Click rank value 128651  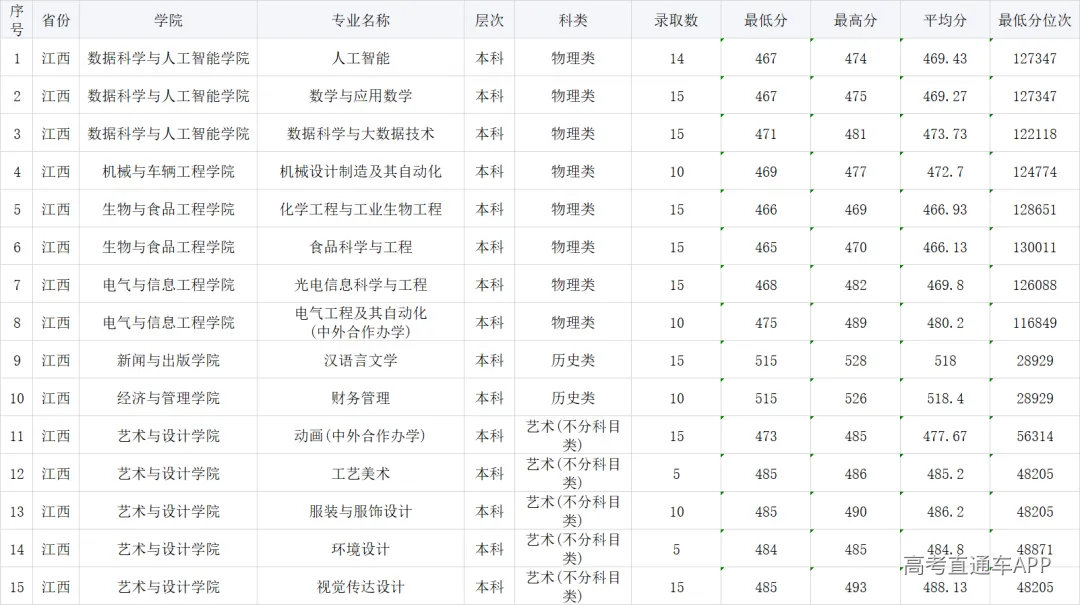pos(1035,209)
